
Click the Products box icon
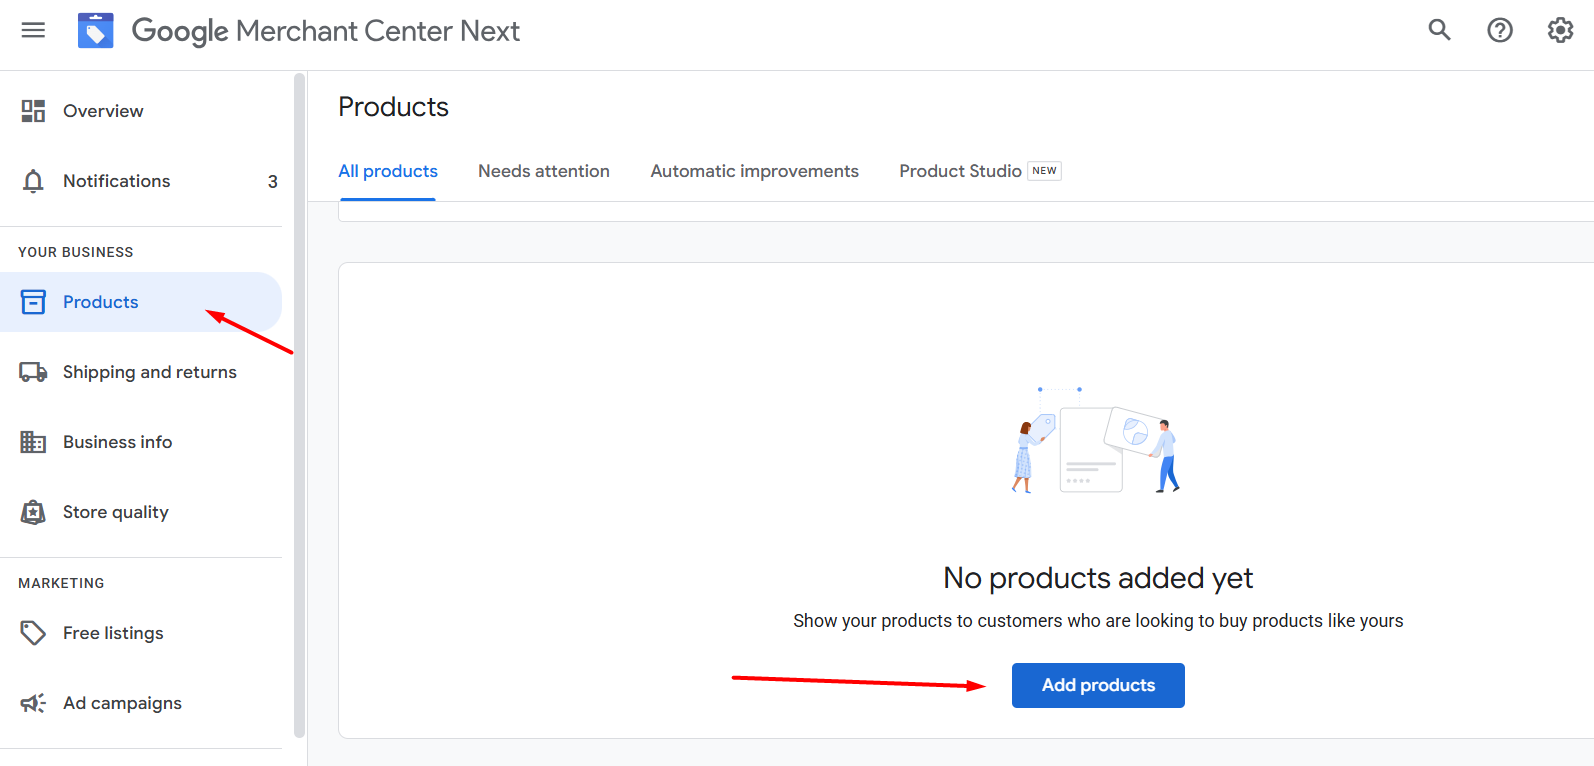[33, 302]
